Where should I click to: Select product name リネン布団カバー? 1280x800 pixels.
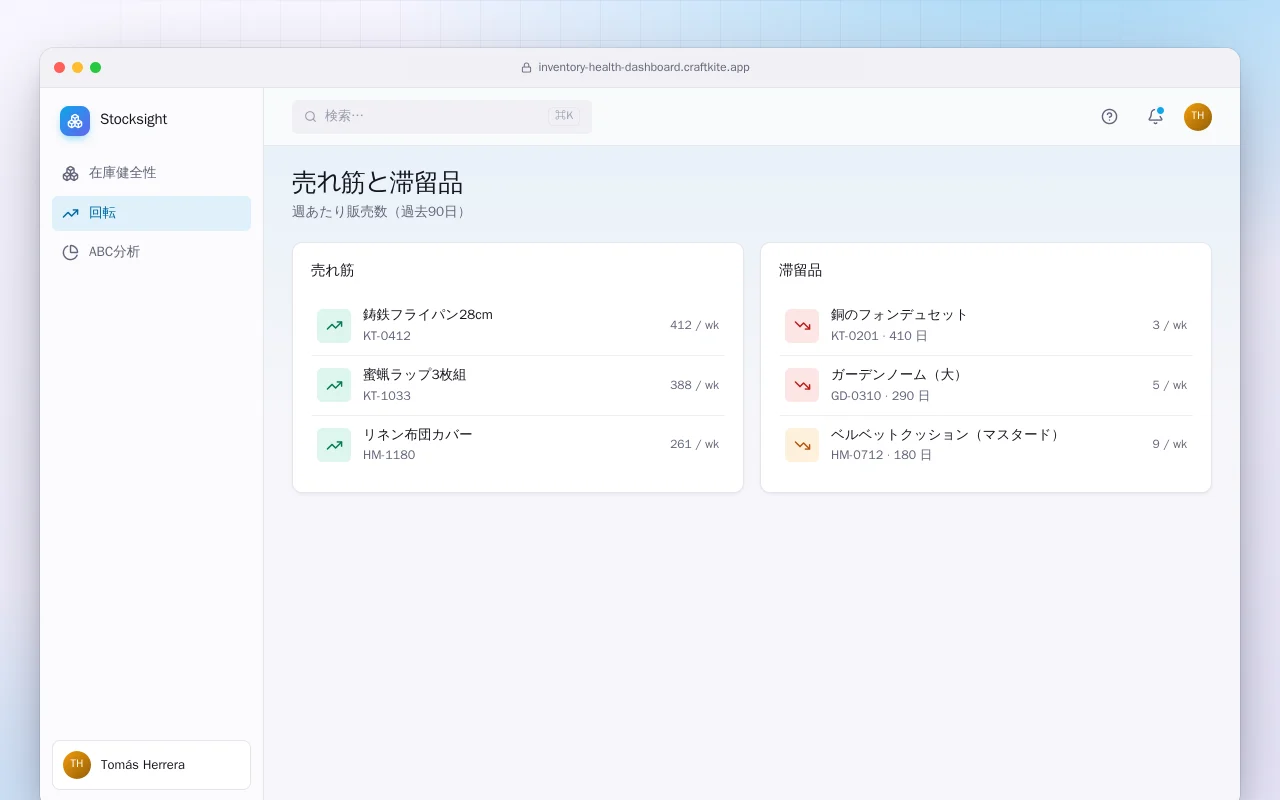tap(418, 435)
